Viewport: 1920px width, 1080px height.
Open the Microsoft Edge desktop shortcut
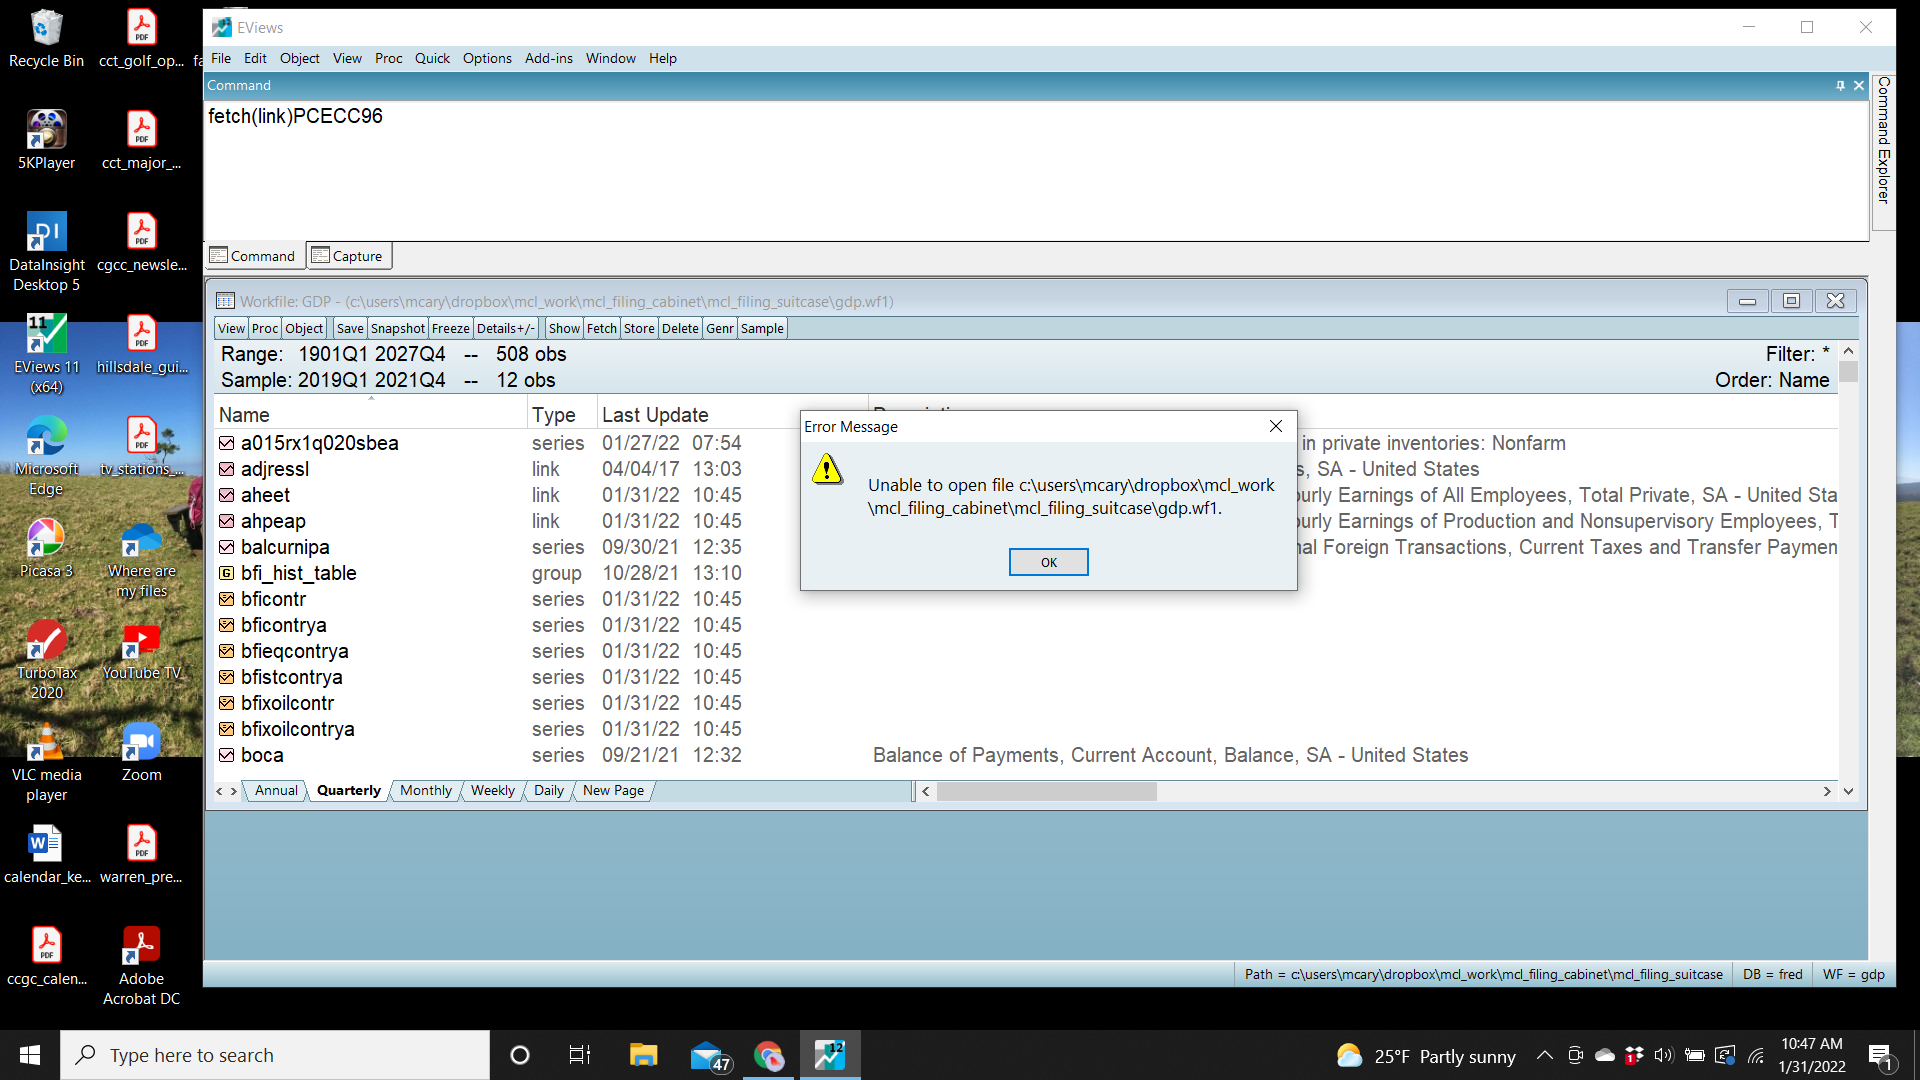click(46, 457)
